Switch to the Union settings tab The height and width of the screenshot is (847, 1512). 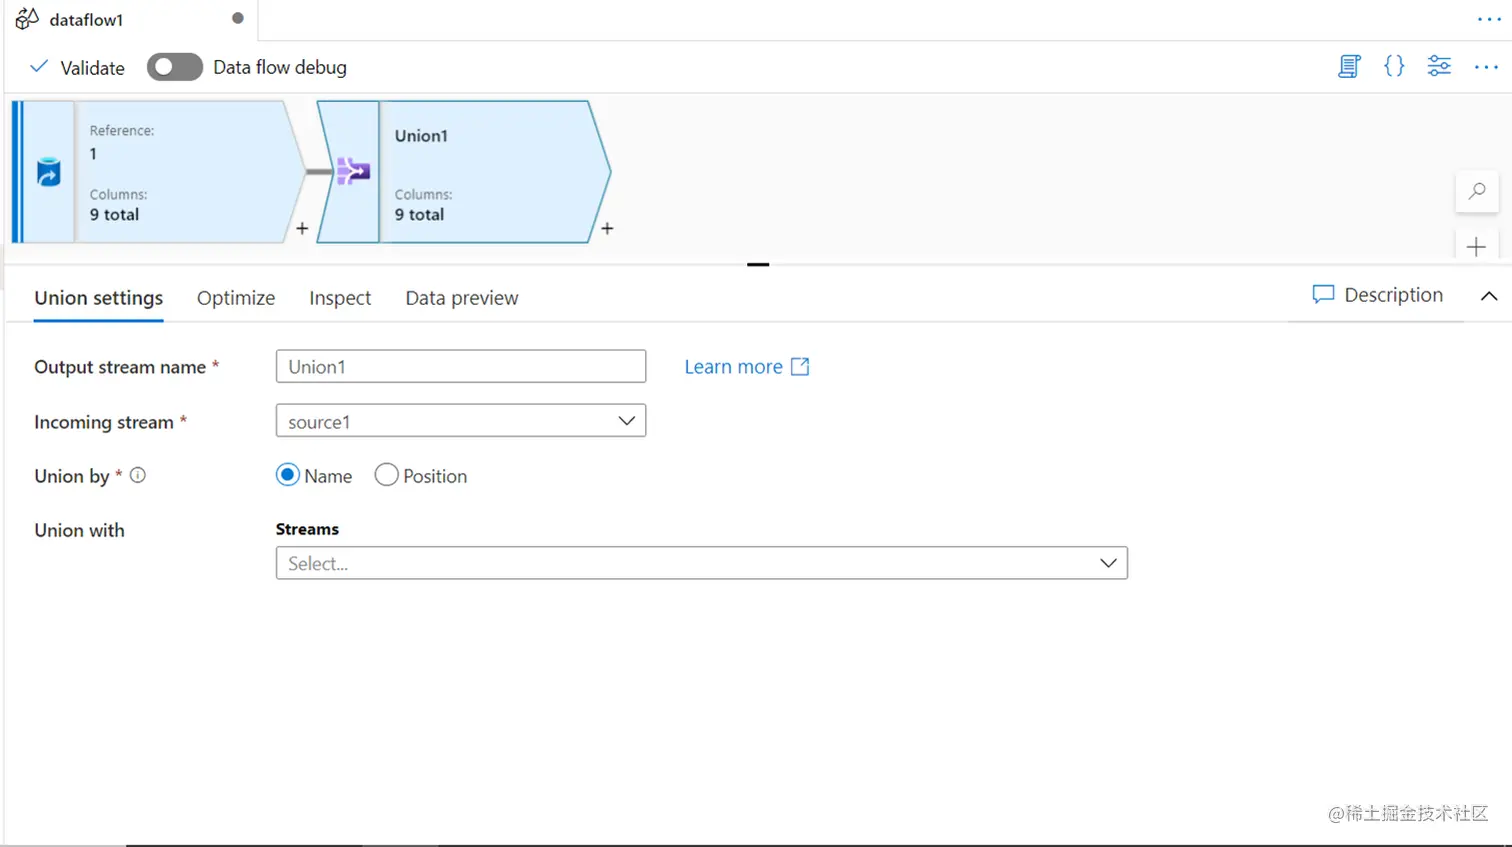[x=99, y=298]
